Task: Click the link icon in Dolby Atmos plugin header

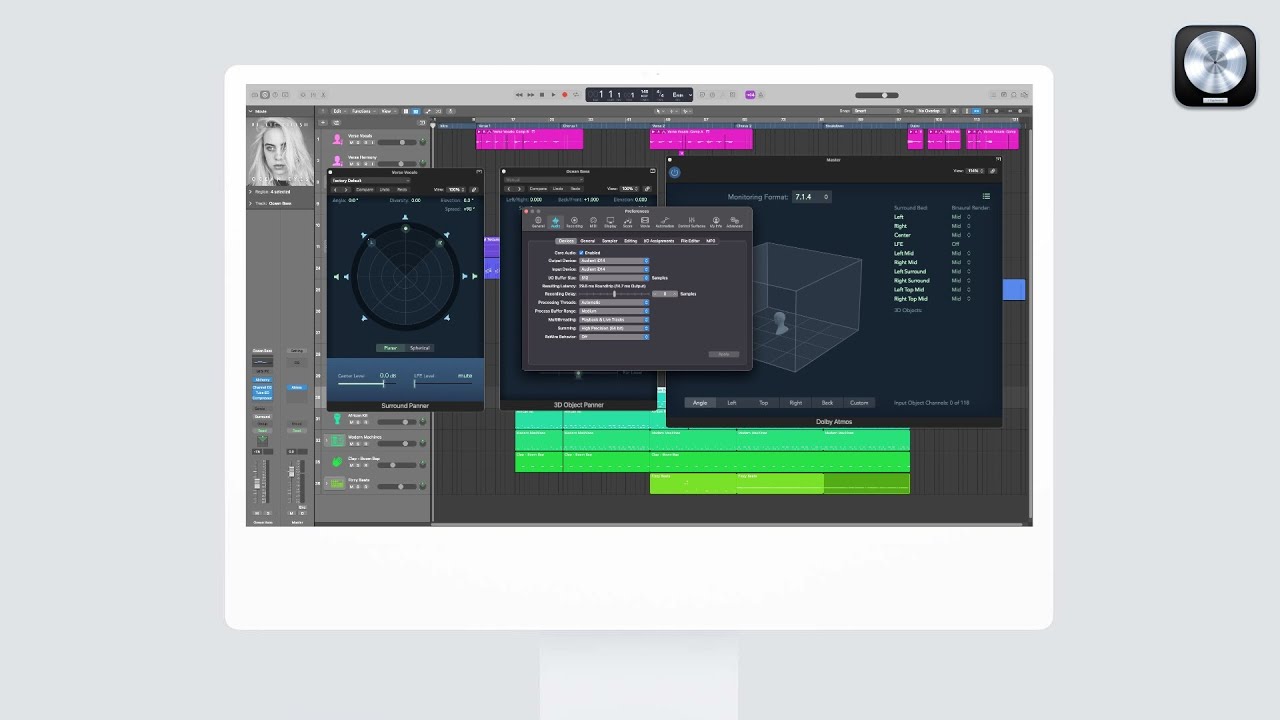Action: 993,171
